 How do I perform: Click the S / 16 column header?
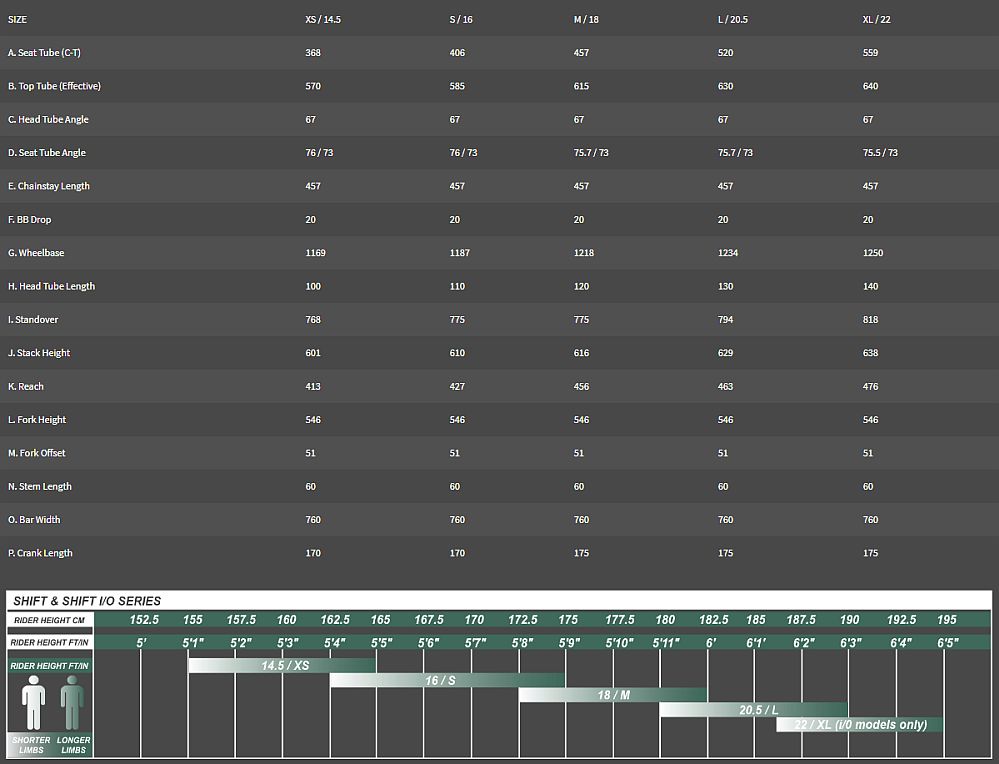click(x=461, y=20)
